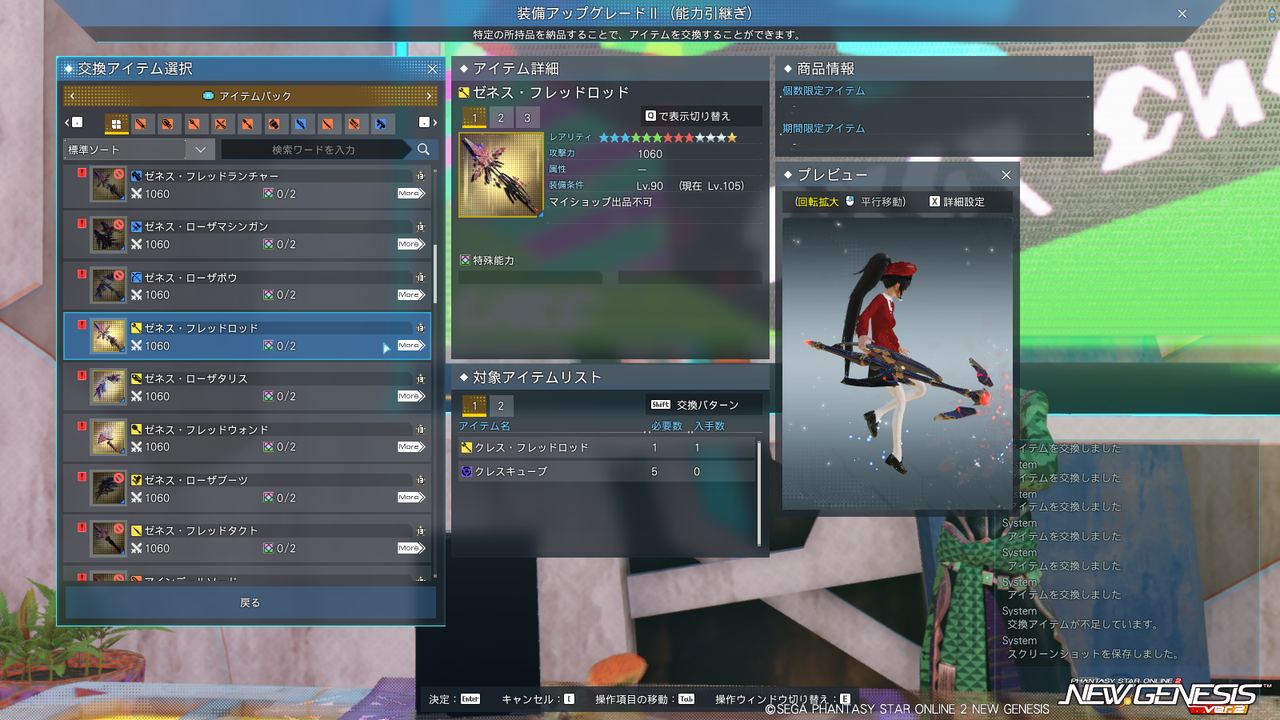1280x720 pixels.
Task: Expand More details for ゼネス・ローザタリス
Action: (410, 396)
